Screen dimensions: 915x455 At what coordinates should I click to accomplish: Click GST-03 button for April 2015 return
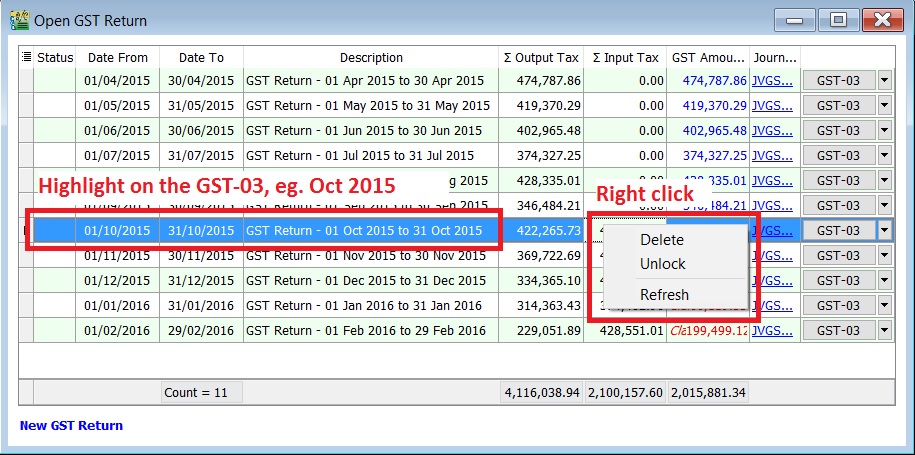(x=839, y=80)
